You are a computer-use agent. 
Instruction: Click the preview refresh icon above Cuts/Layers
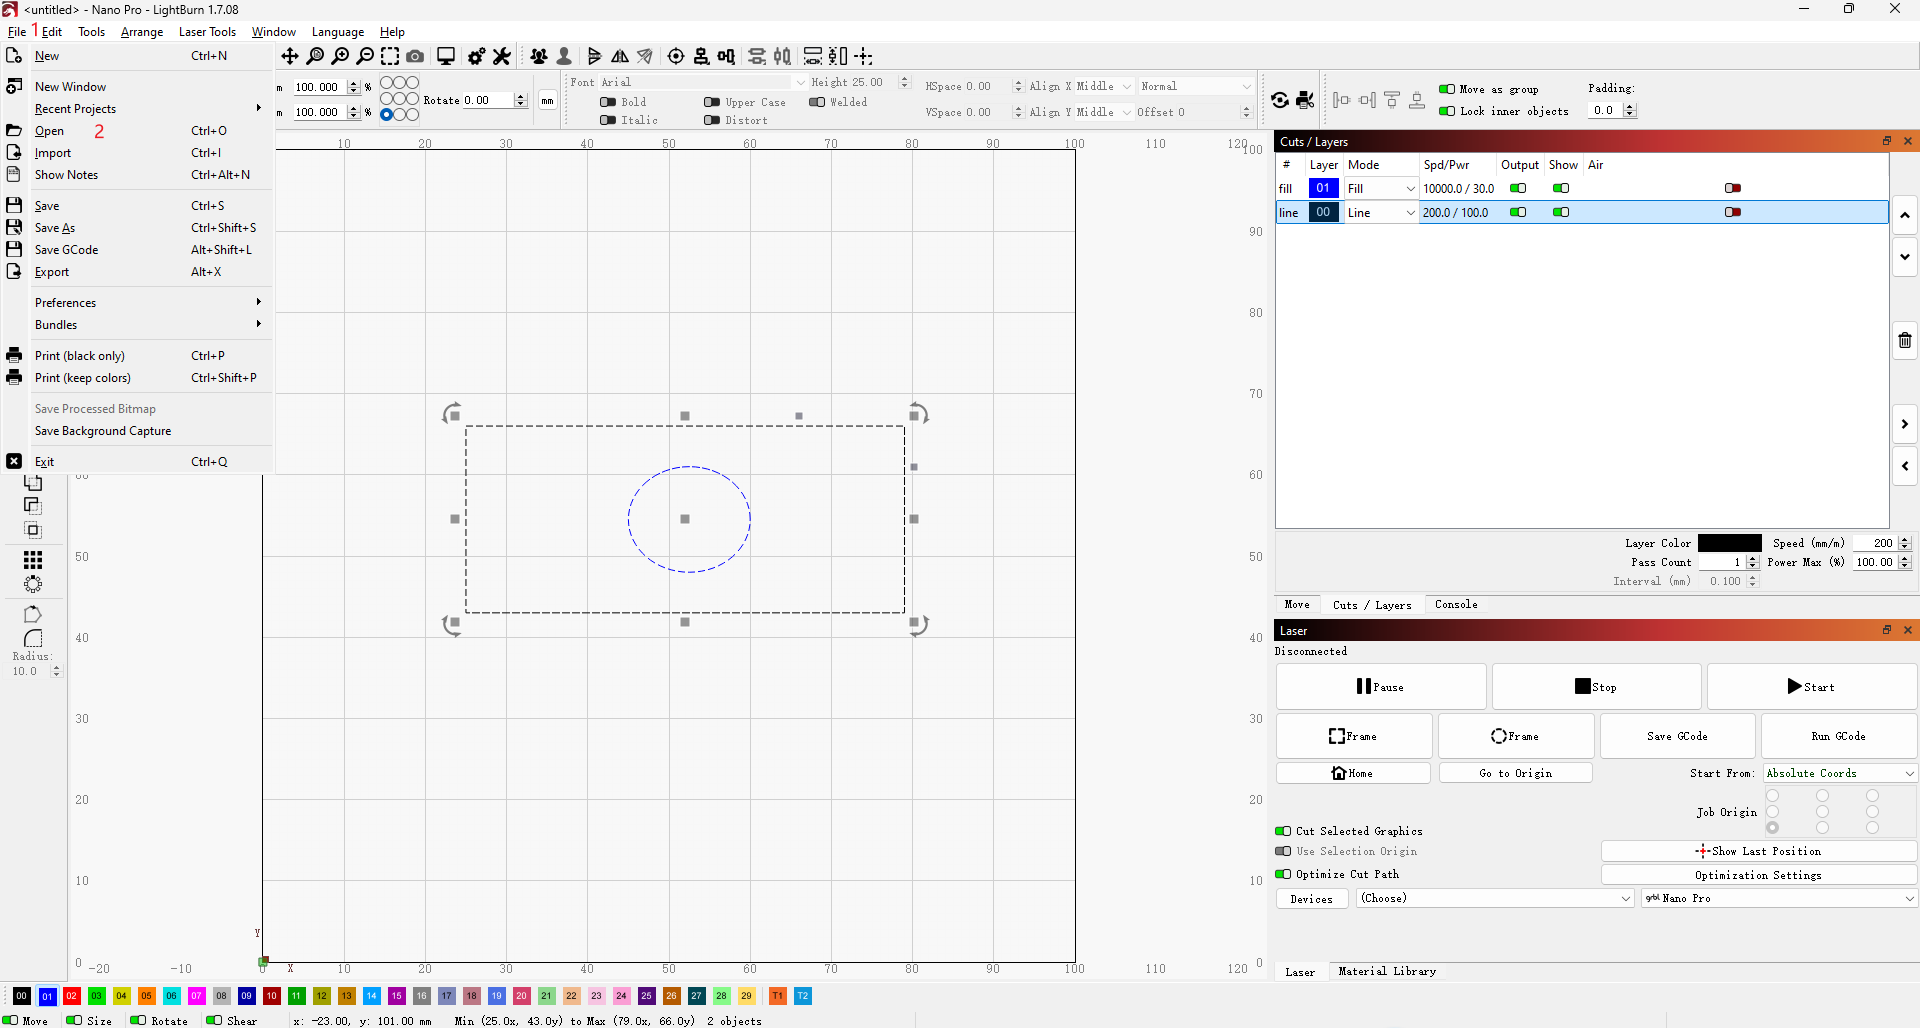coord(1280,100)
